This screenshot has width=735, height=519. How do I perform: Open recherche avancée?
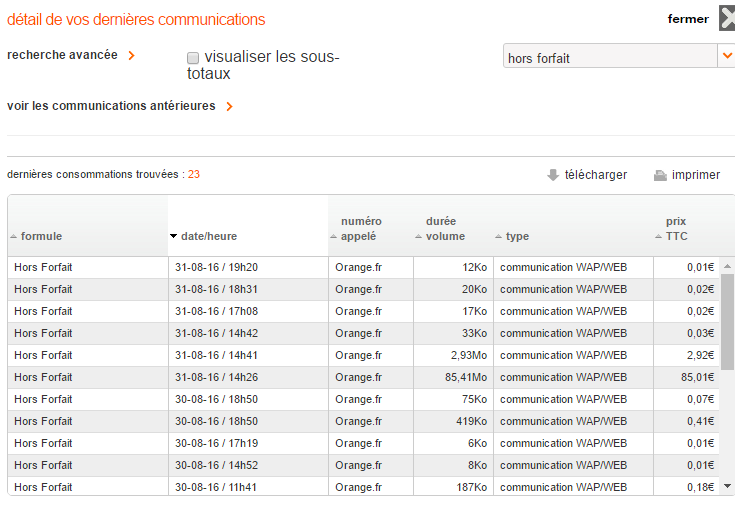62,55
